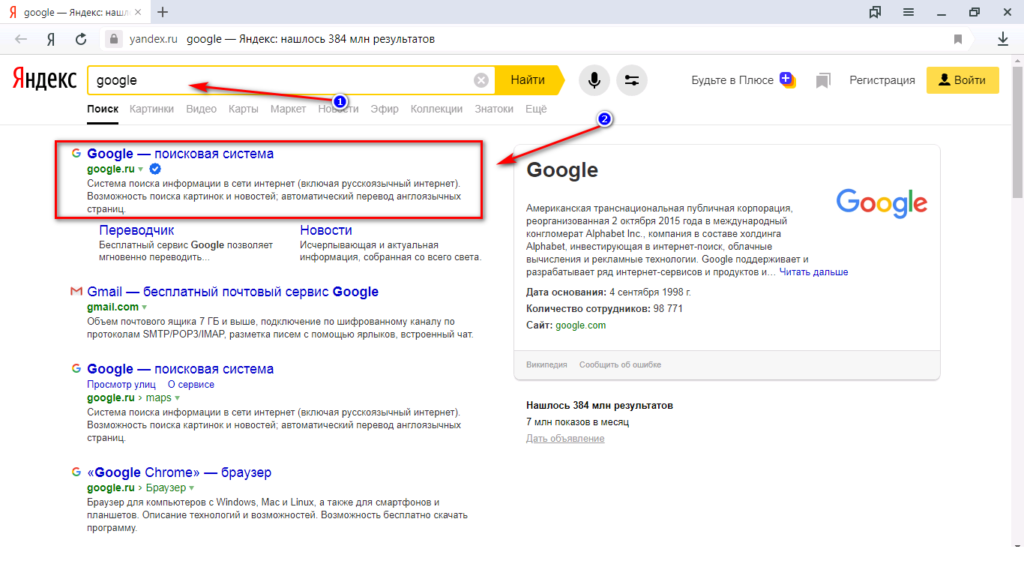Open «Google Chrome» — браузер result
1024x576 pixels.
point(179,472)
